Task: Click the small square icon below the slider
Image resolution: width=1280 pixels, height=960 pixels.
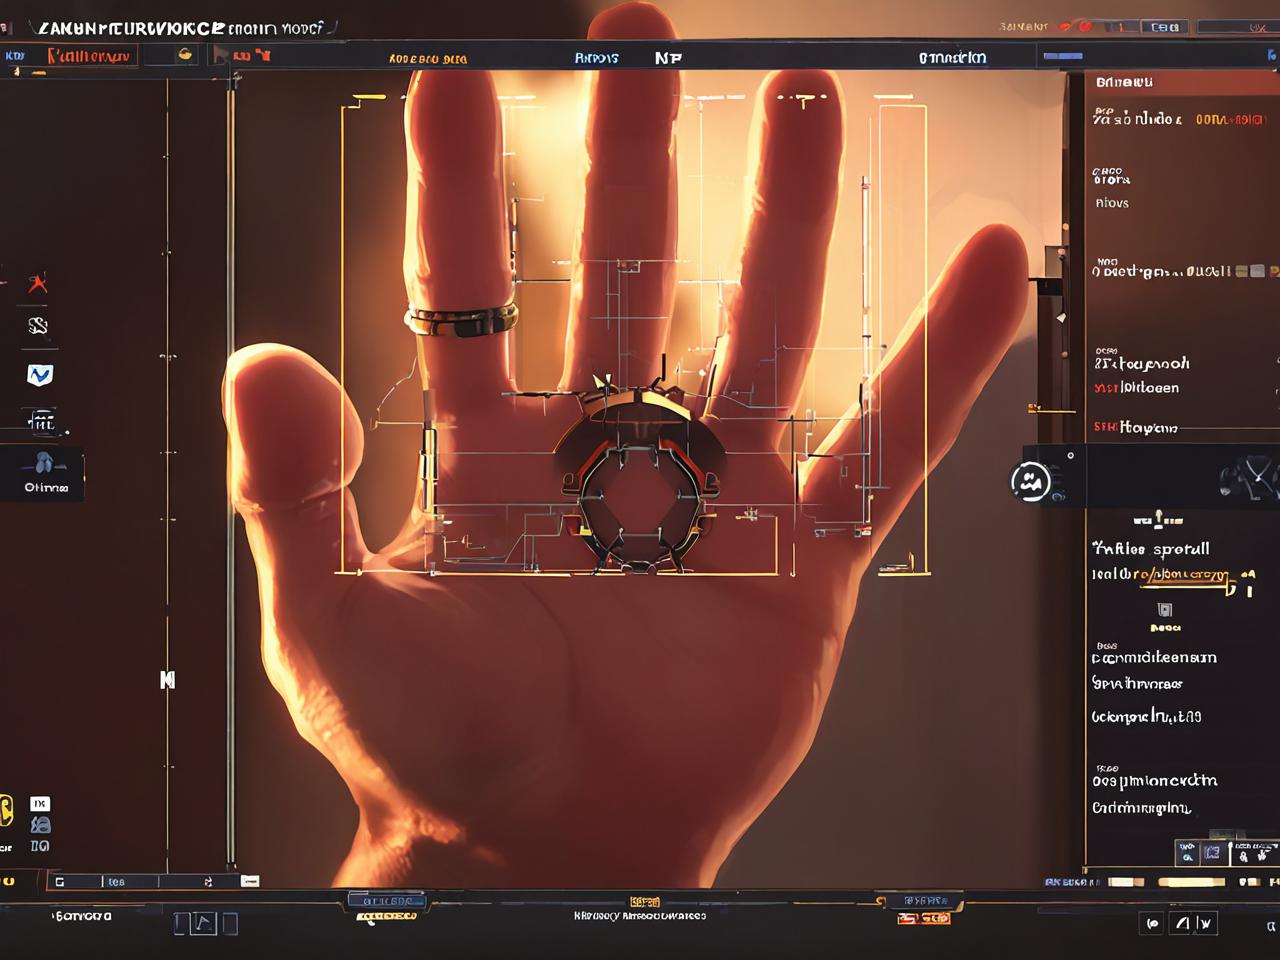Action: tap(1164, 609)
